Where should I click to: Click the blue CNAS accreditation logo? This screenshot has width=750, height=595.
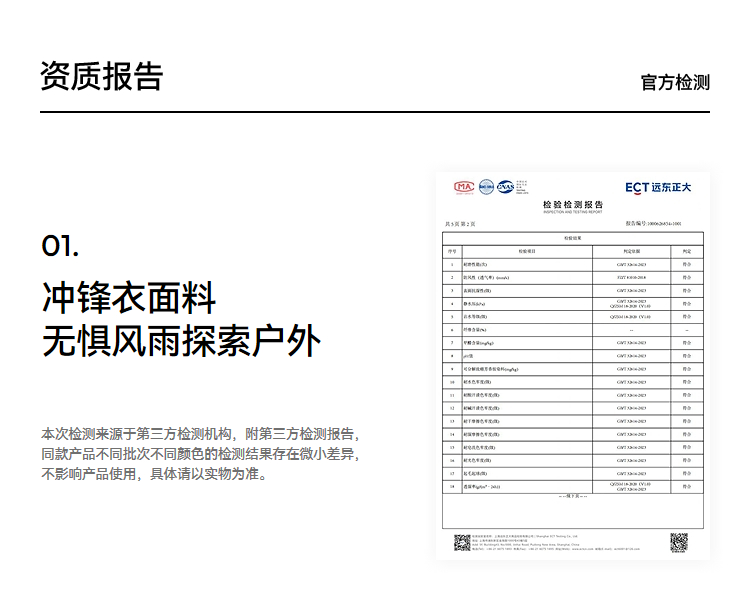(x=506, y=187)
